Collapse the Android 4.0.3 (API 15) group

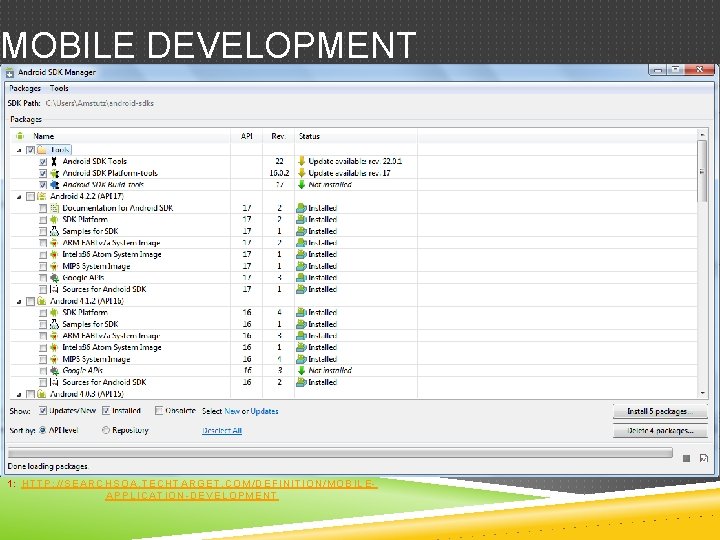point(19,394)
